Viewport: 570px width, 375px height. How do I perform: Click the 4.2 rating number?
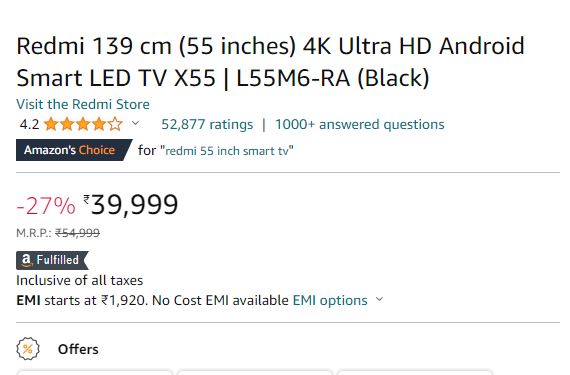[29, 124]
